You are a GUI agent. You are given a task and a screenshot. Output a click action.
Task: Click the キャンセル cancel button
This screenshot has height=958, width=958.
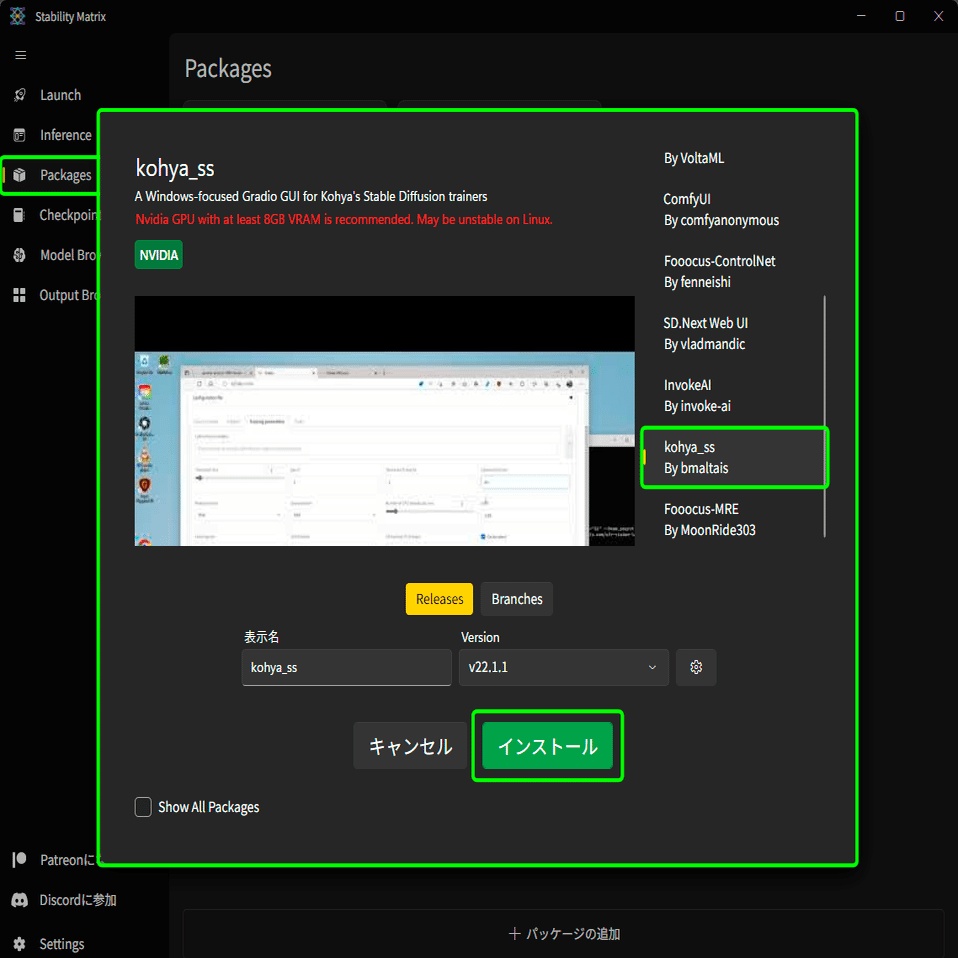411,745
